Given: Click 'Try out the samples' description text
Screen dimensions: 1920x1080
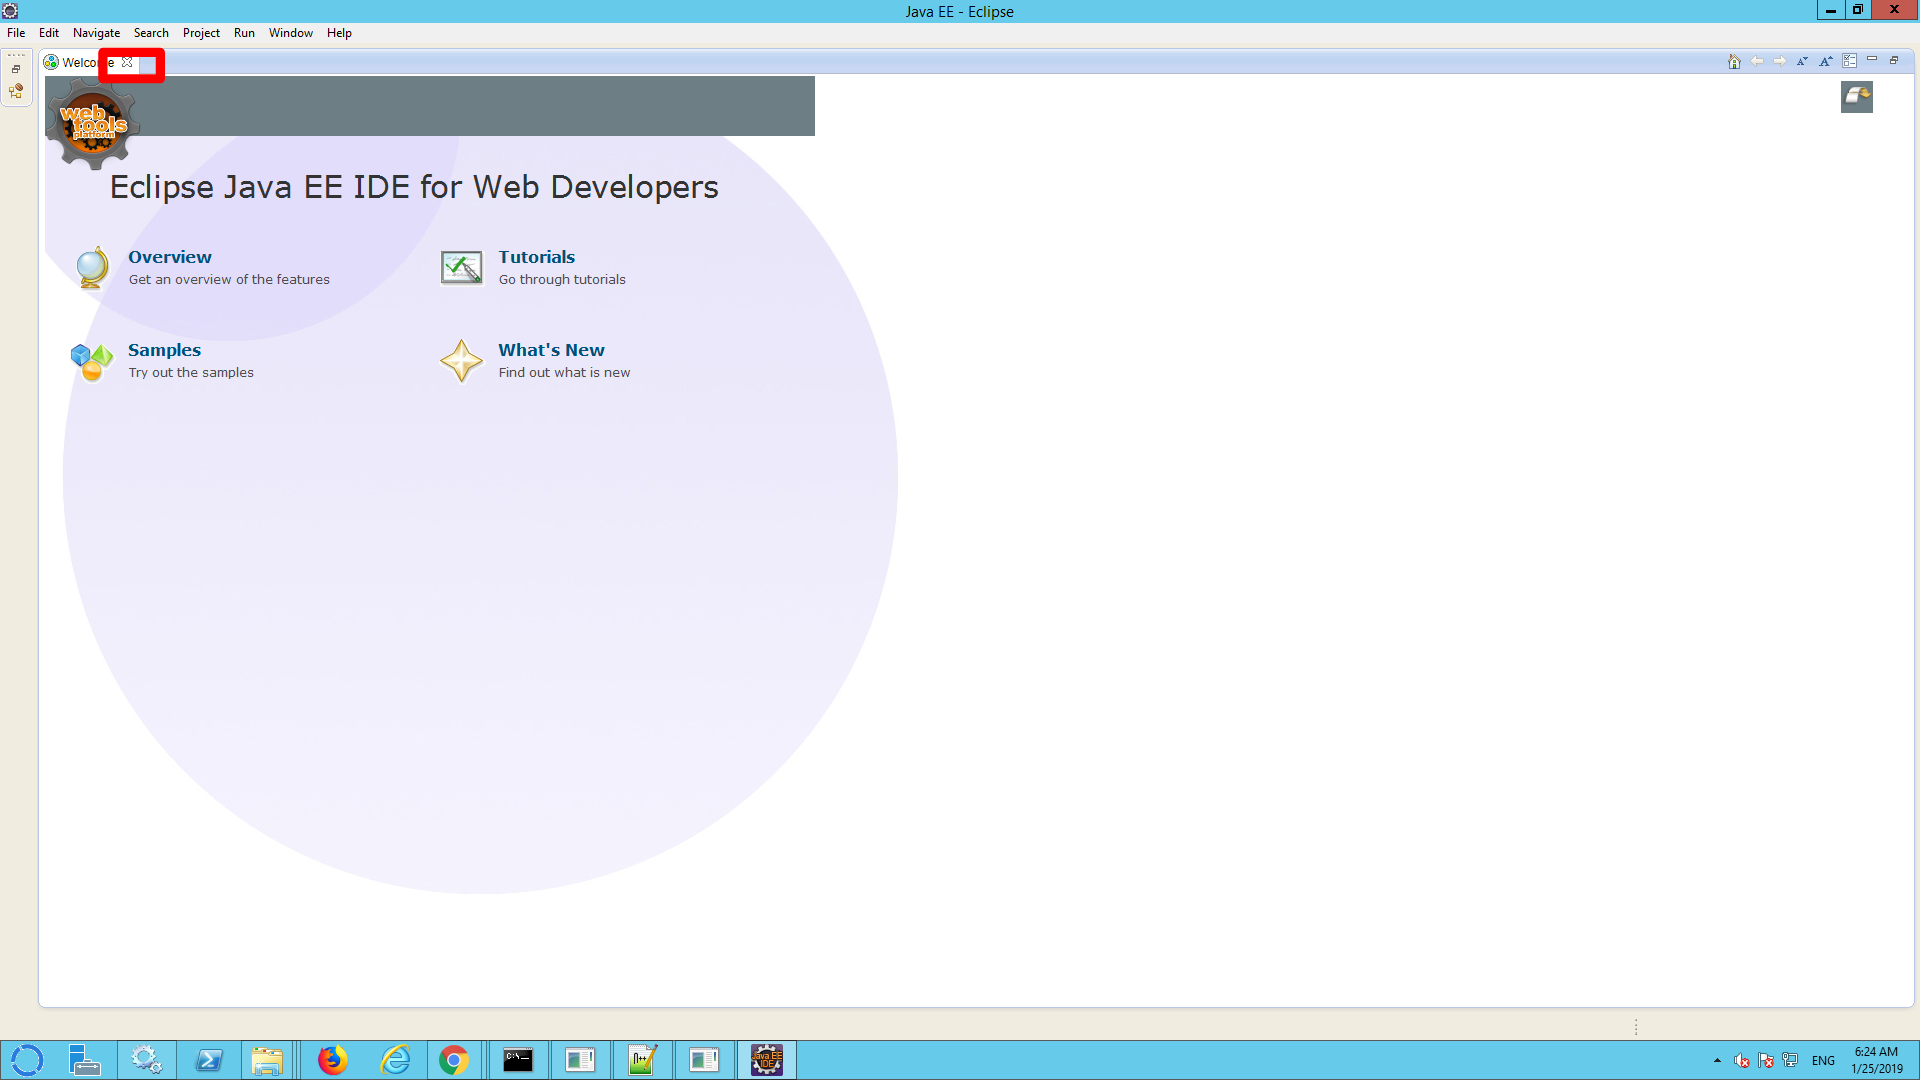Looking at the screenshot, I should pos(191,373).
